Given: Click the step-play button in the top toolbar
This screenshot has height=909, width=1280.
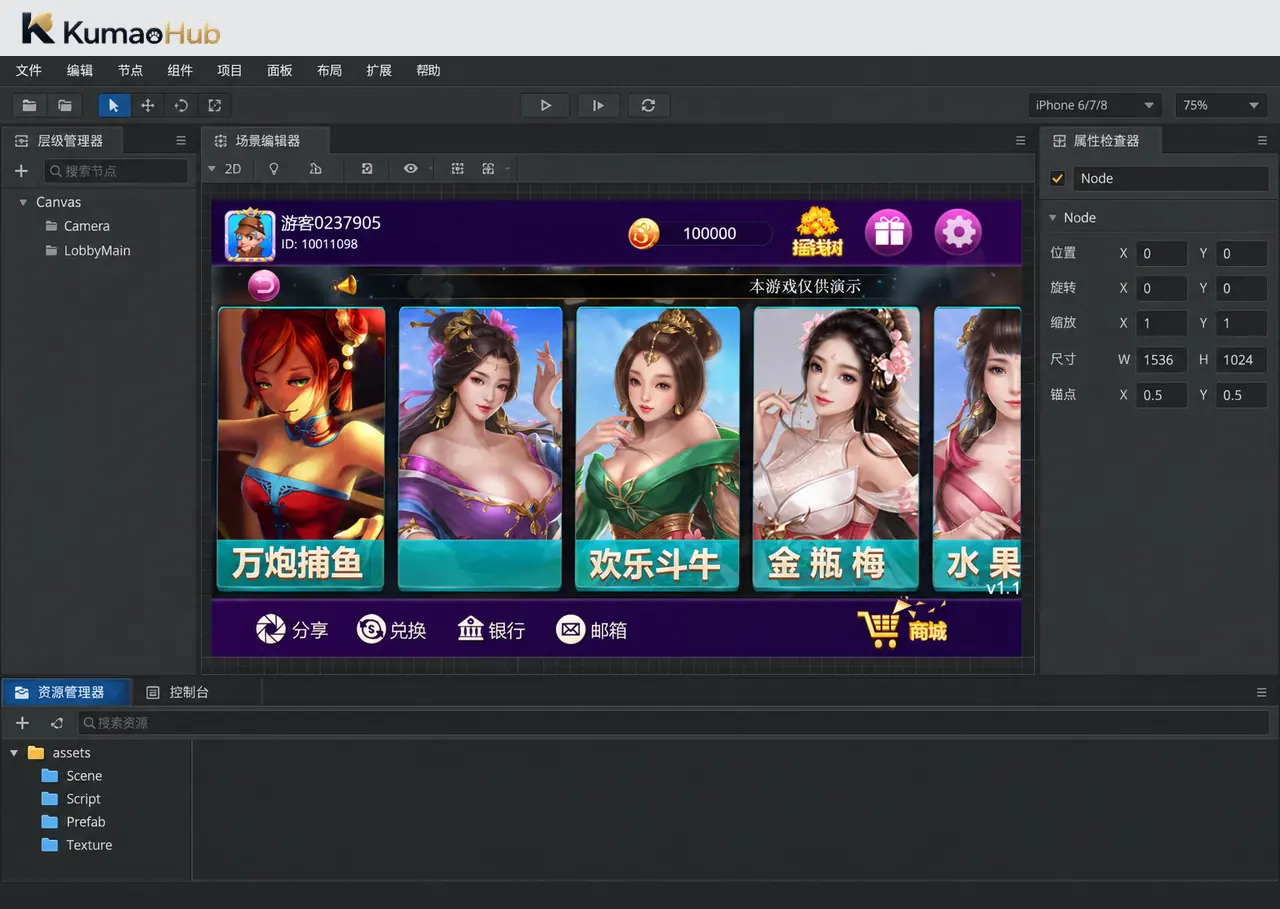Looking at the screenshot, I should (x=598, y=105).
